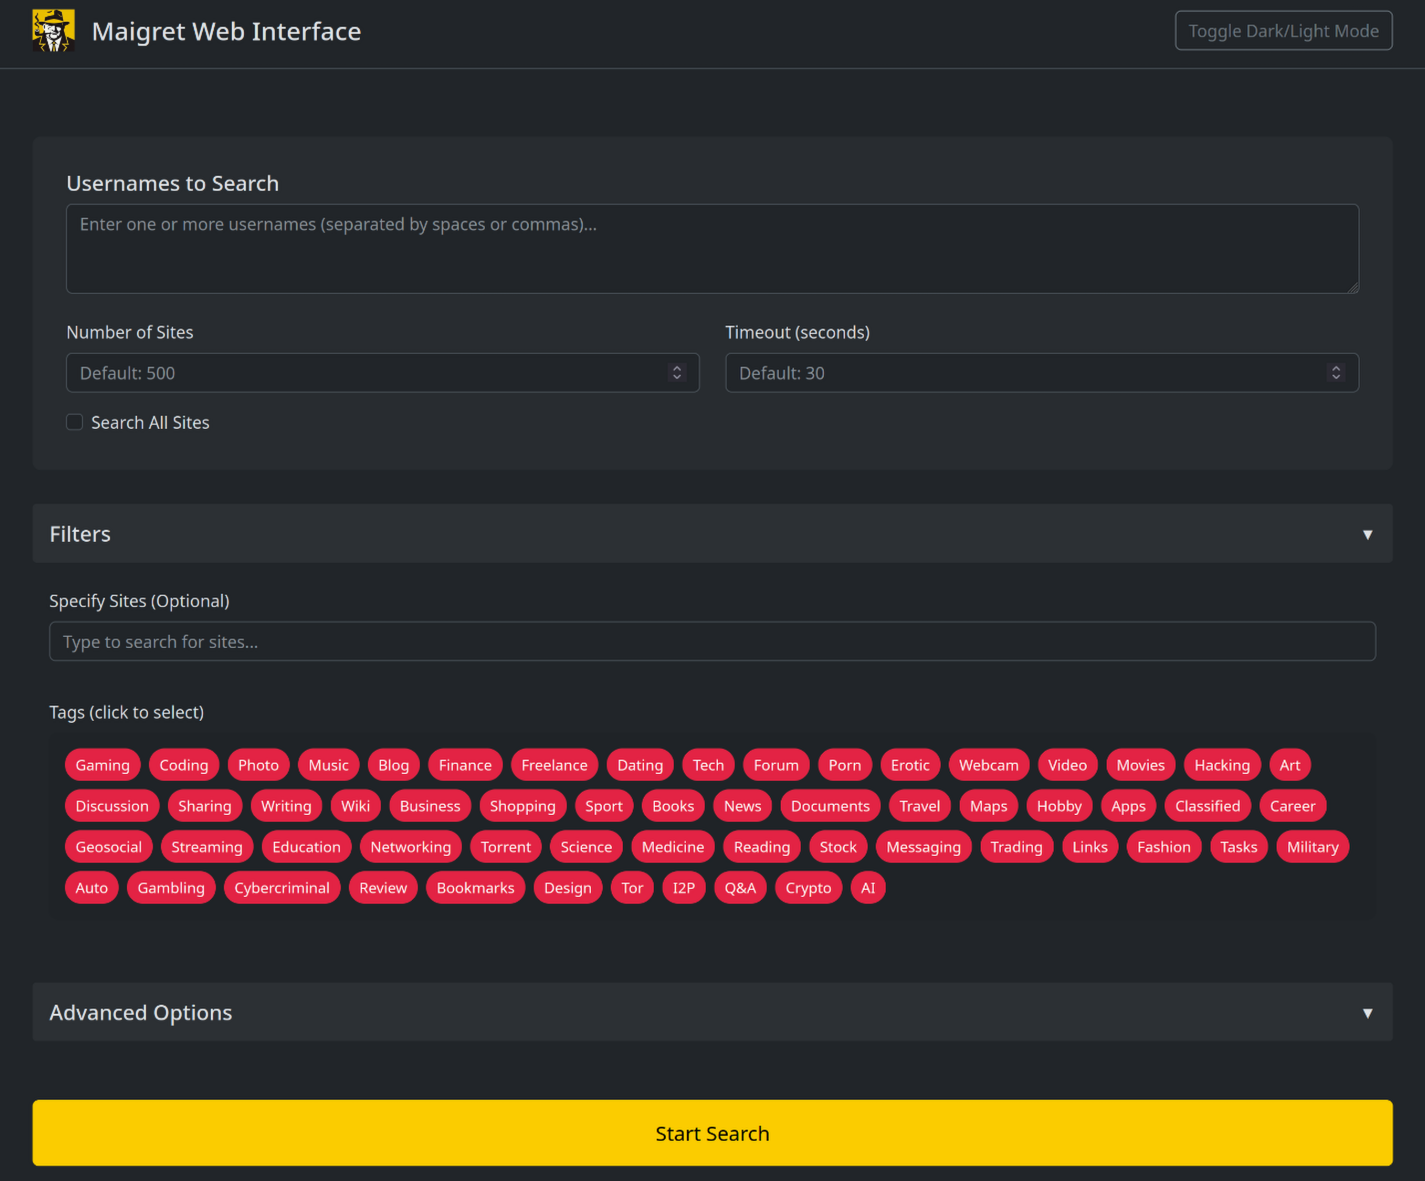This screenshot has width=1425, height=1181.
Task: Select the Cybercriminal tag
Action: click(x=282, y=887)
